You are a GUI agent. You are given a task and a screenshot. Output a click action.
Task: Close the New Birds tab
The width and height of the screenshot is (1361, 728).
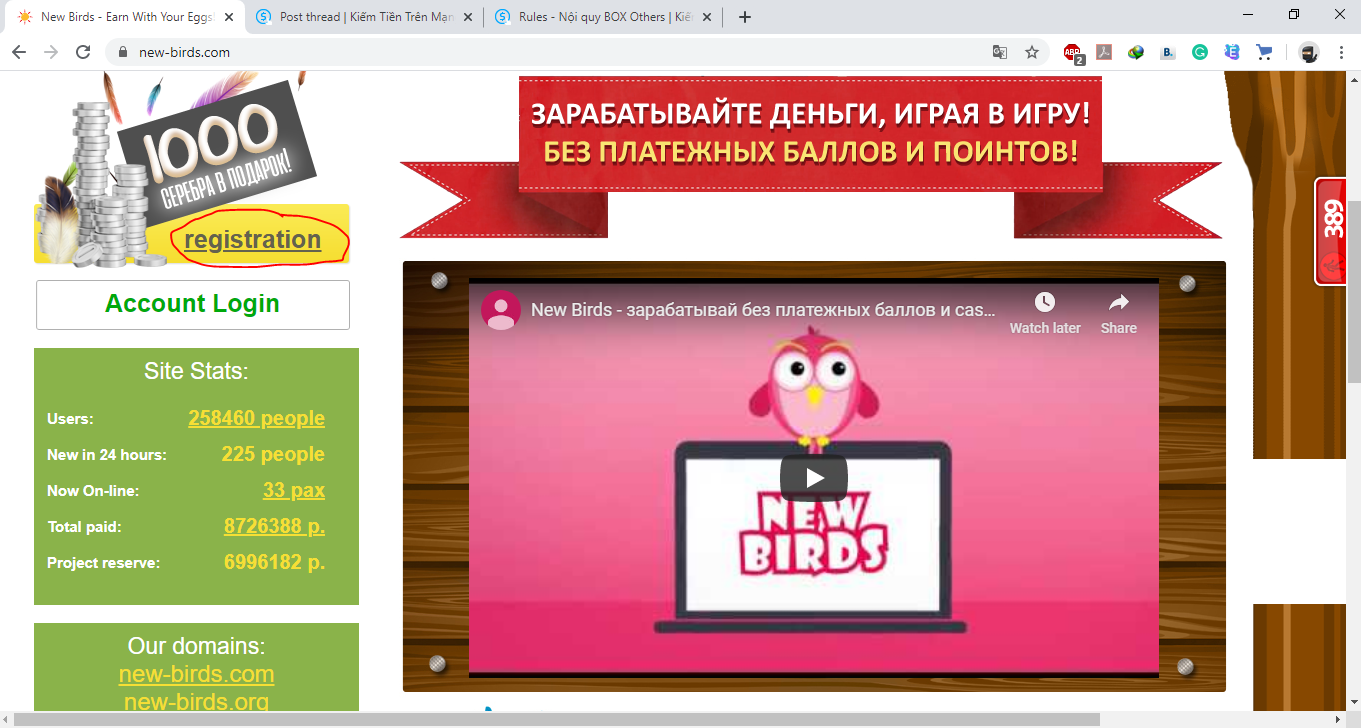coord(230,17)
